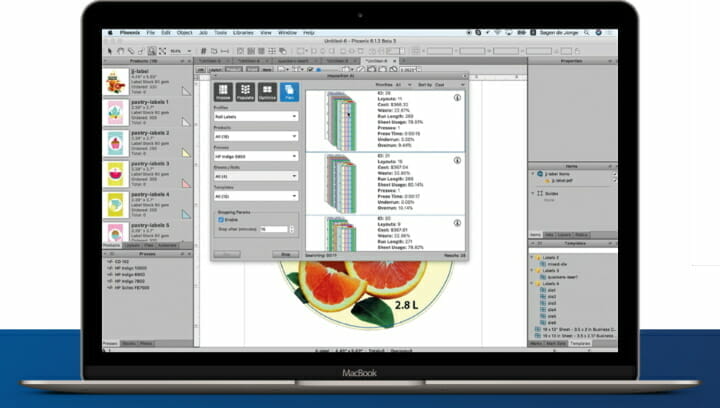Click the Stop after minutes input field
This screenshot has width=720, height=408.
(x=274, y=229)
